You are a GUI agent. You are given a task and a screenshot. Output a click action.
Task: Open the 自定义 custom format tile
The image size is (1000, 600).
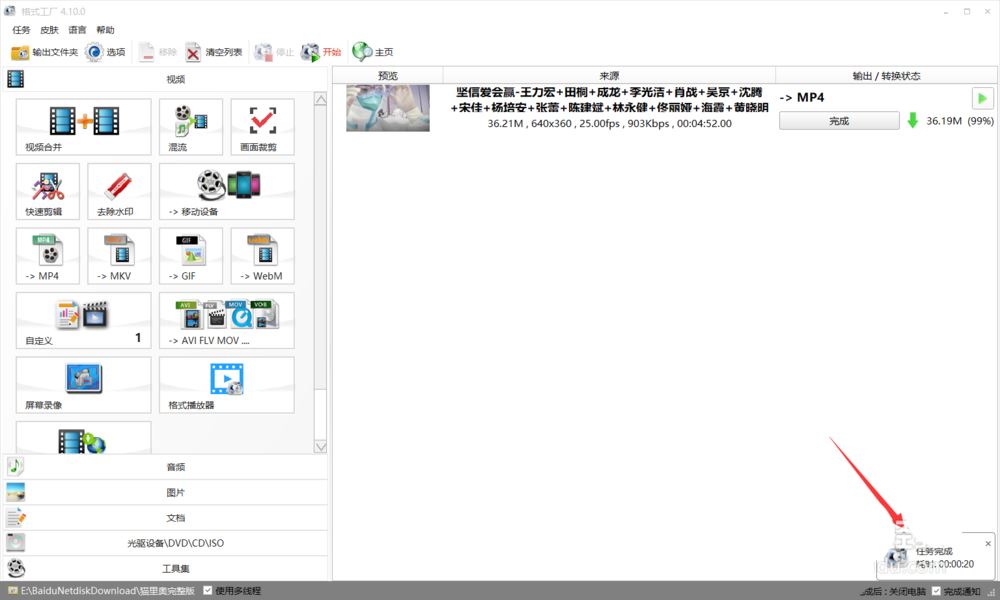[84, 320]
